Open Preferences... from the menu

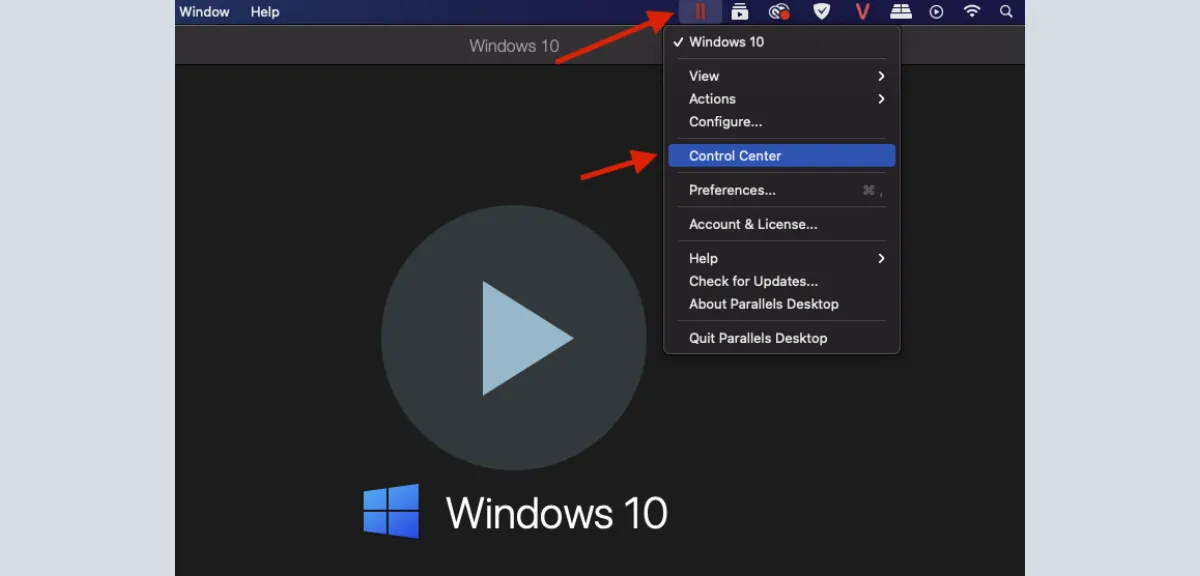pos(732,190)
